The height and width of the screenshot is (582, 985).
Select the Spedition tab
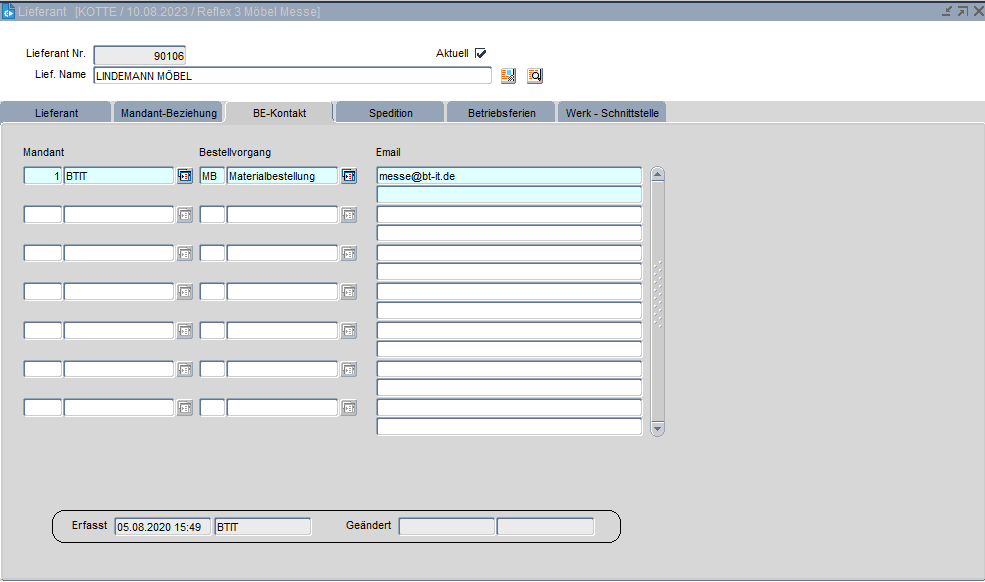390,113
